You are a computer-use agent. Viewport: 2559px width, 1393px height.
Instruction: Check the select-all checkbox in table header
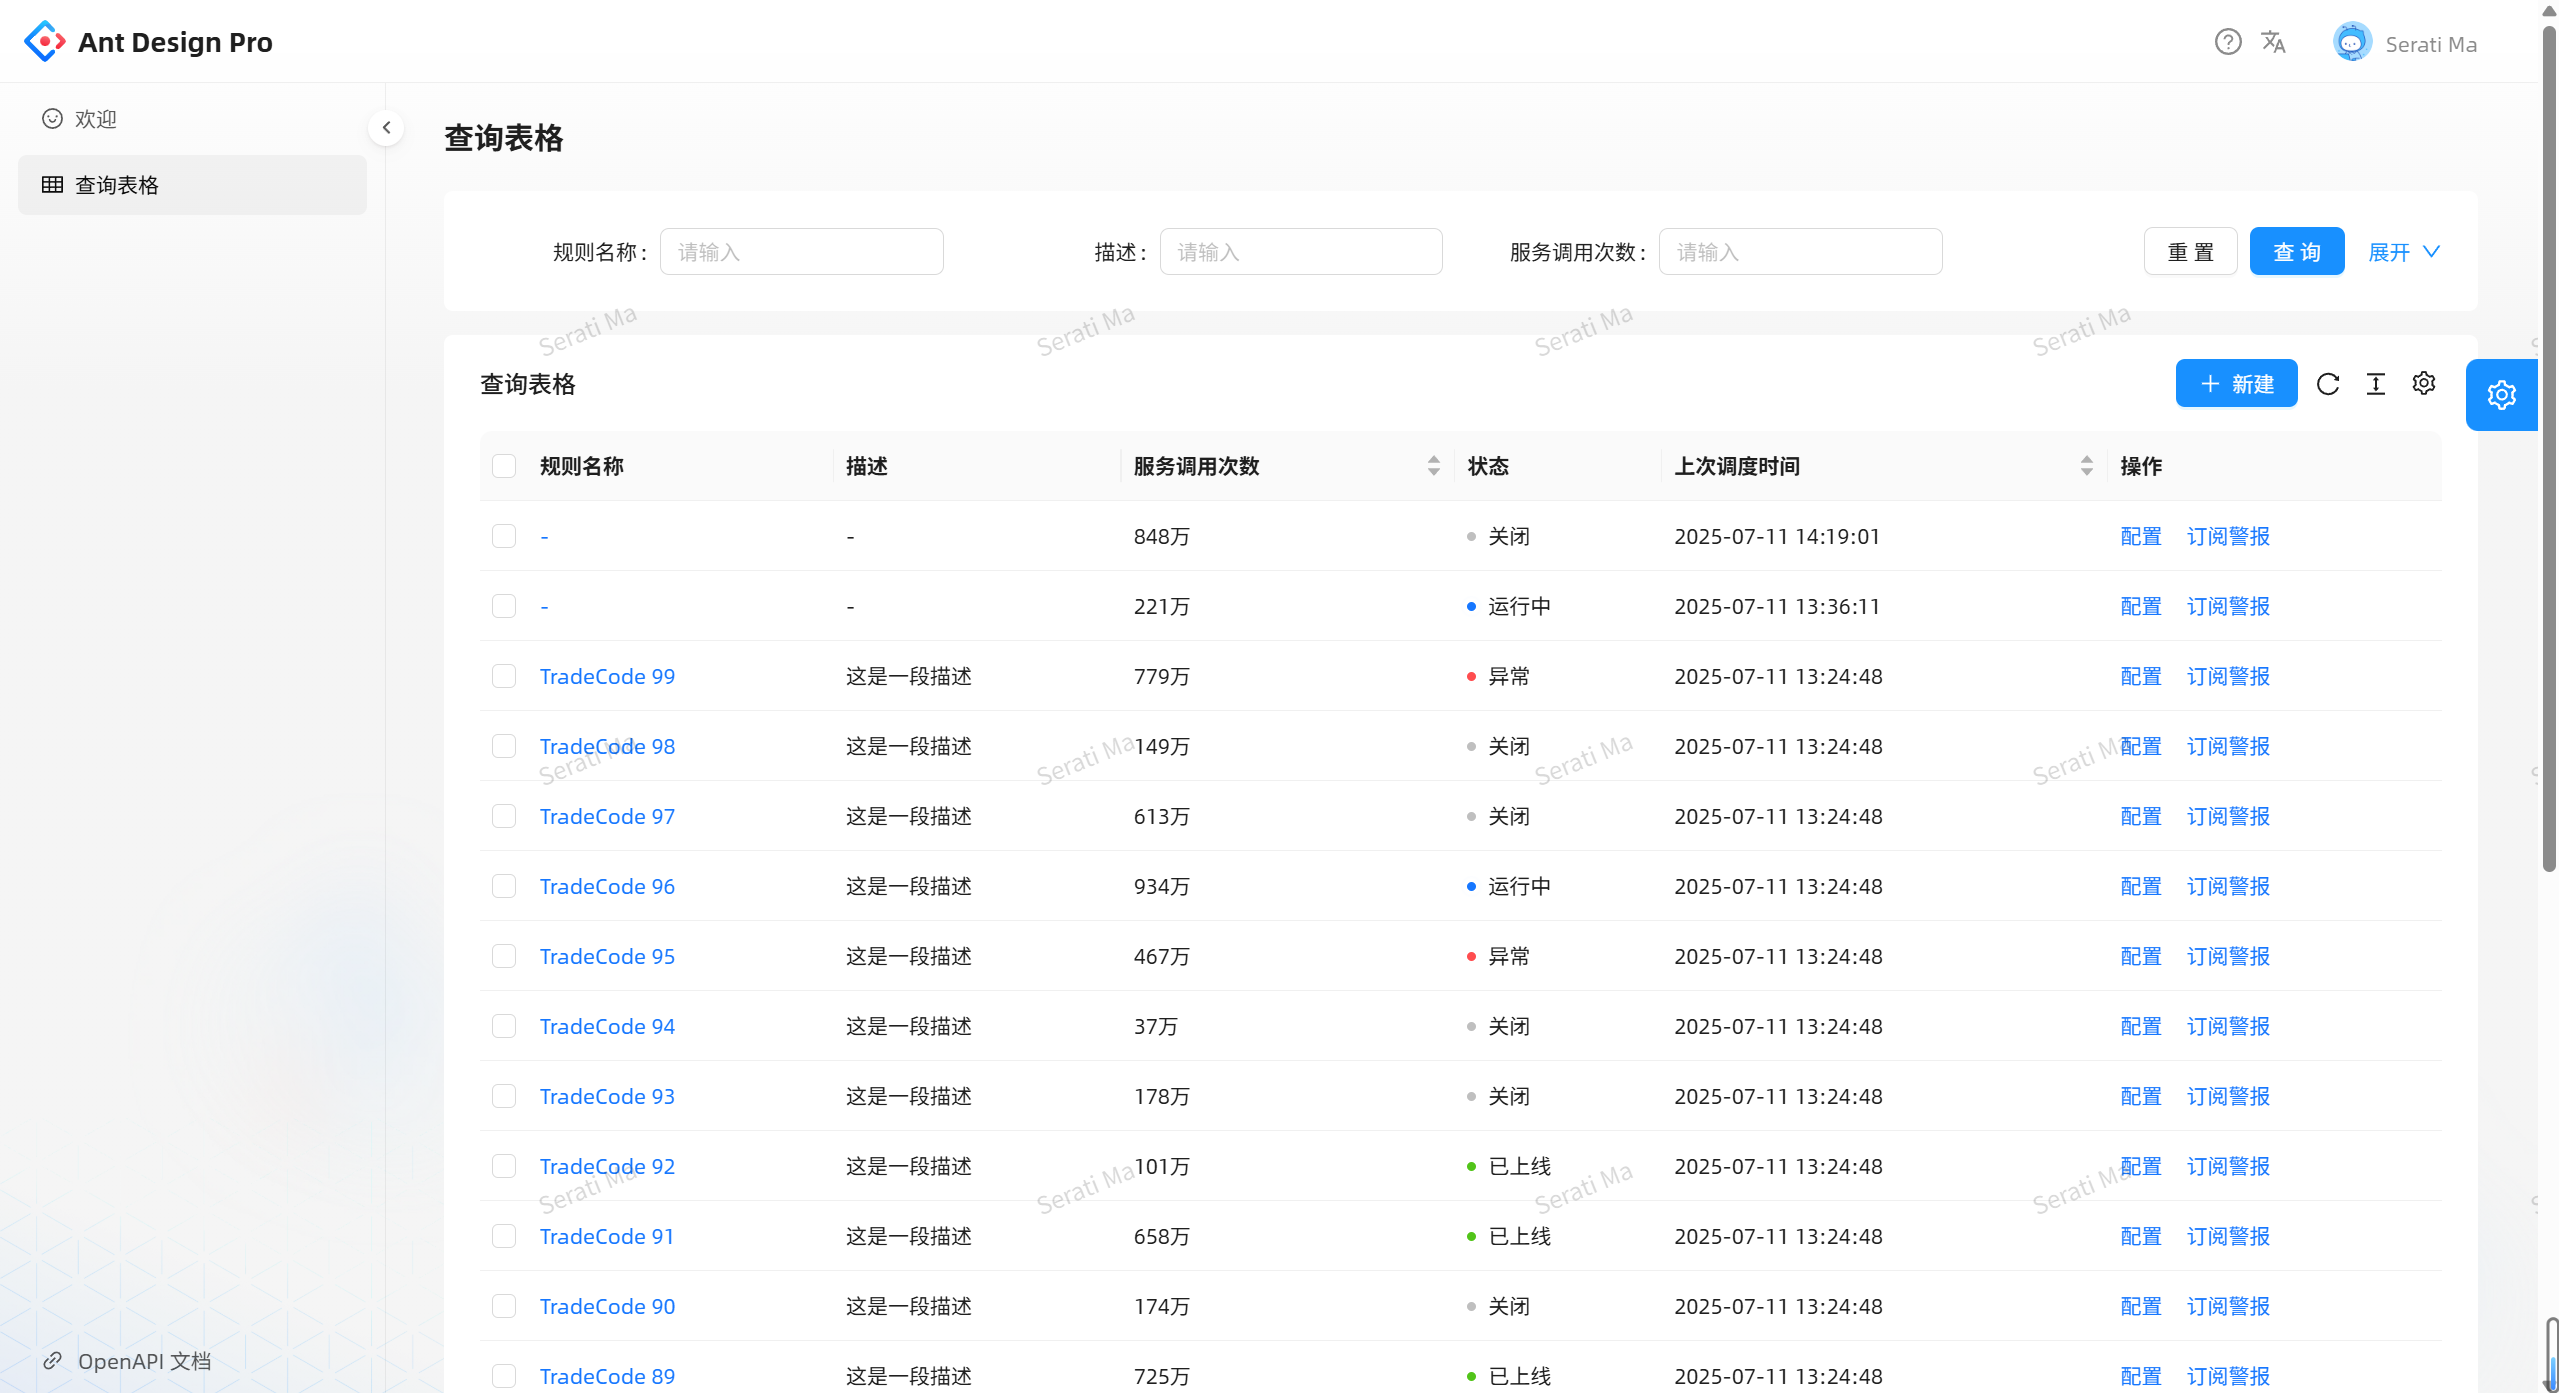(x=504, y=466)
